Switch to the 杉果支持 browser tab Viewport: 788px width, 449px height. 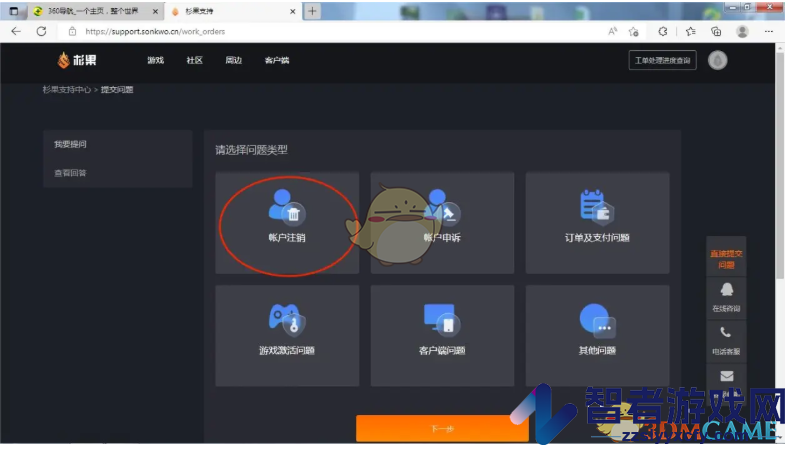tap(234, 11)
